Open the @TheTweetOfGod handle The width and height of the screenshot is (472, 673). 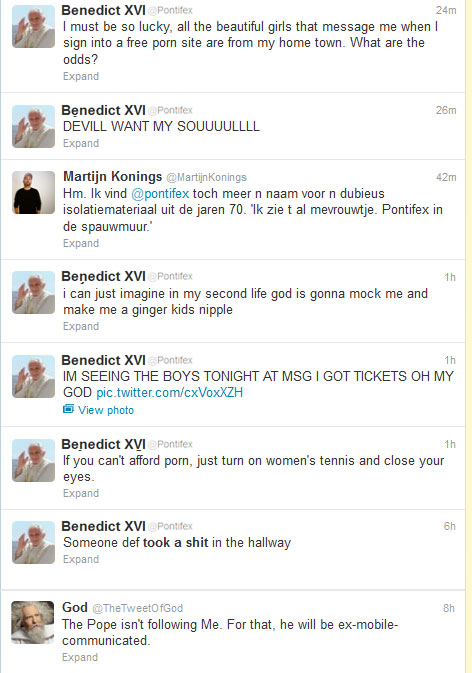[x=137, y=608]
